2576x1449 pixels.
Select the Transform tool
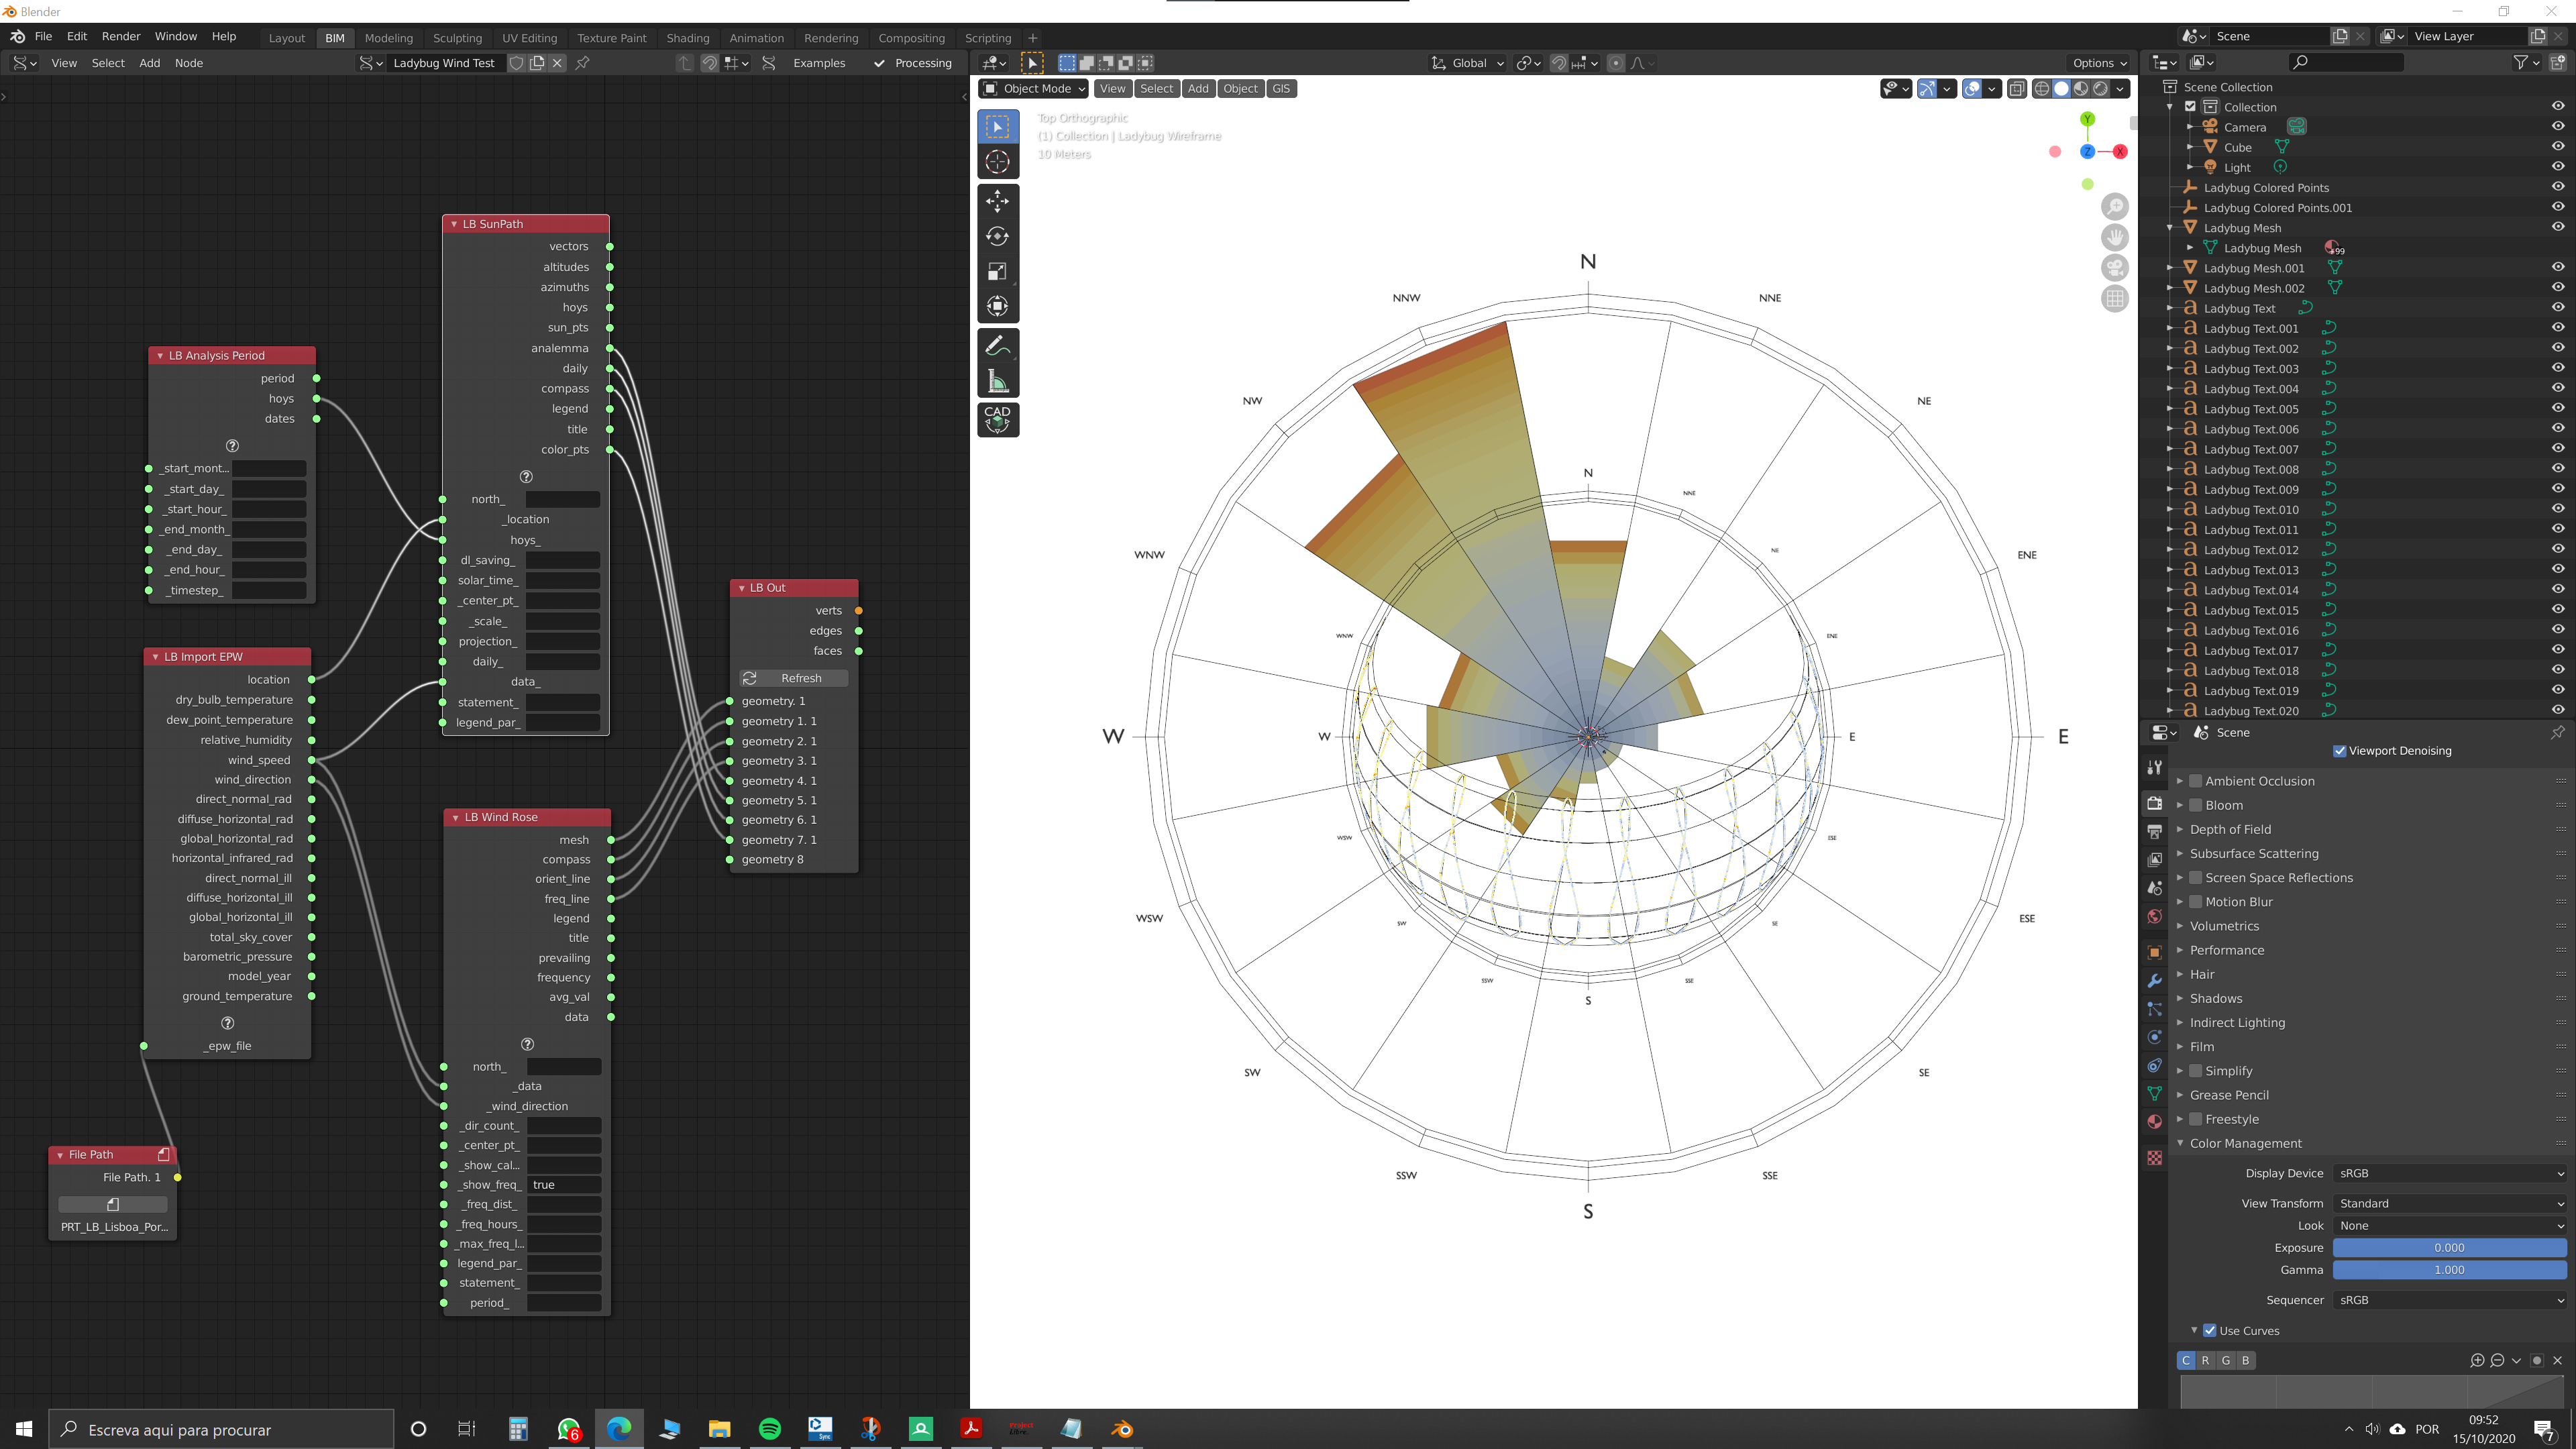997,306
